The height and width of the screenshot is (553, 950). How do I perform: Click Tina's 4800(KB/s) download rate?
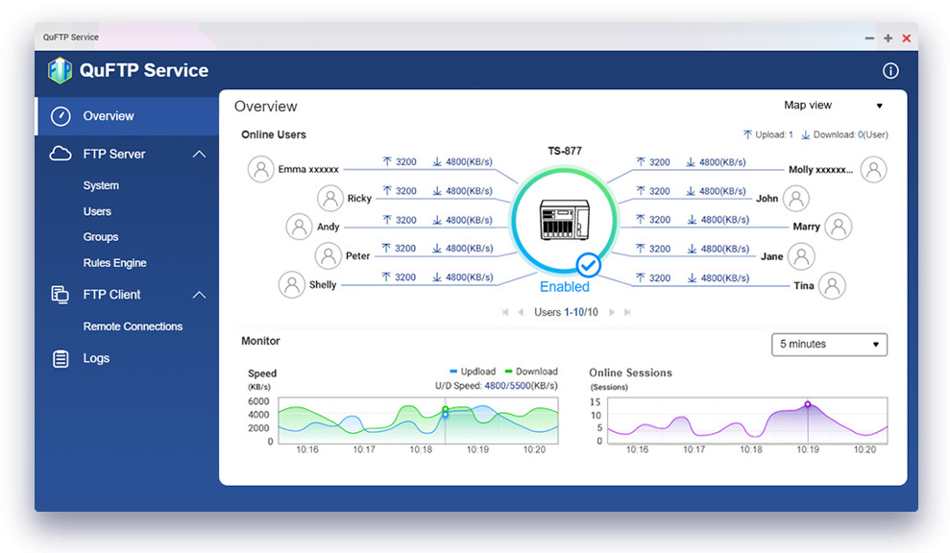pos(725,278)
